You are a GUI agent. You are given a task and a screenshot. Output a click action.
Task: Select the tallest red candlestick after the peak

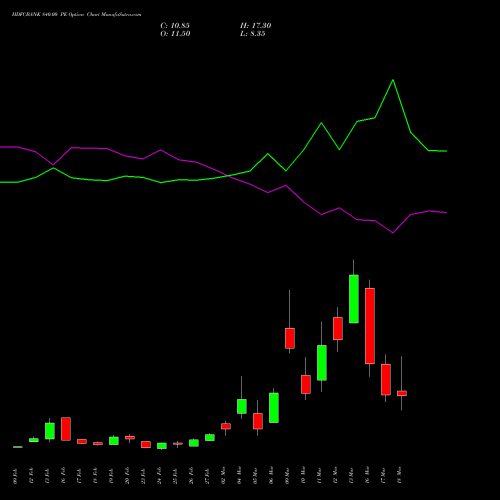(370, 326)
